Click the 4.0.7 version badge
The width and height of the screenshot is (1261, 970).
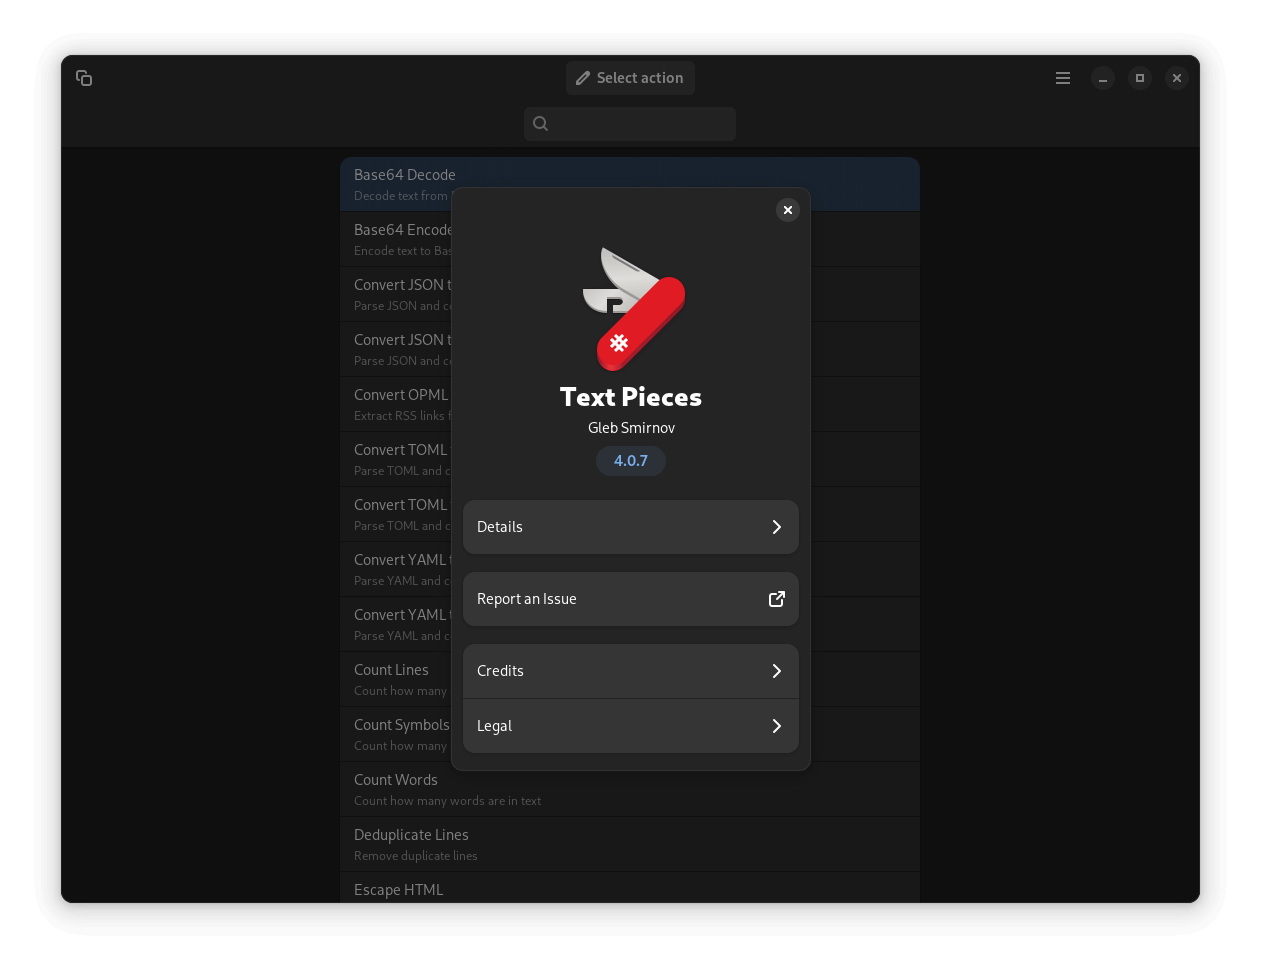pos(630,461)
